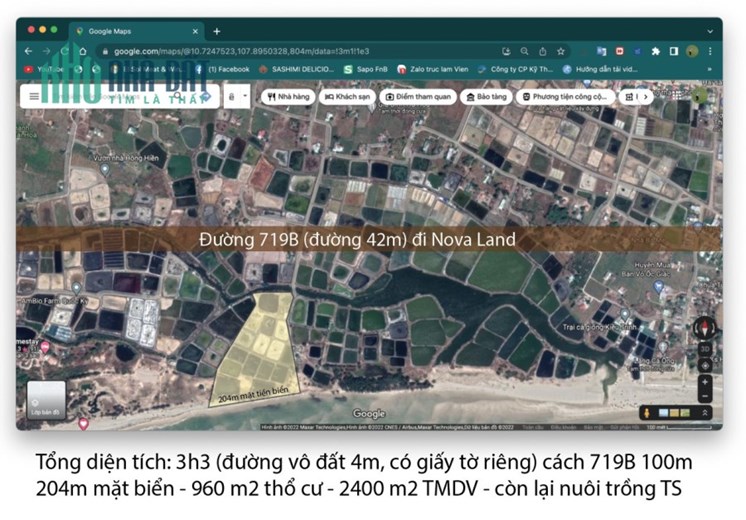Click the browser forward arrow

point(47,51)
